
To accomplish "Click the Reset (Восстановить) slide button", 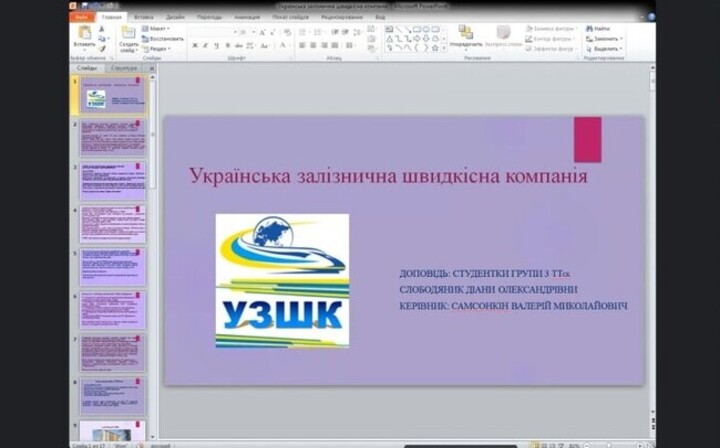I will [163, 39].
